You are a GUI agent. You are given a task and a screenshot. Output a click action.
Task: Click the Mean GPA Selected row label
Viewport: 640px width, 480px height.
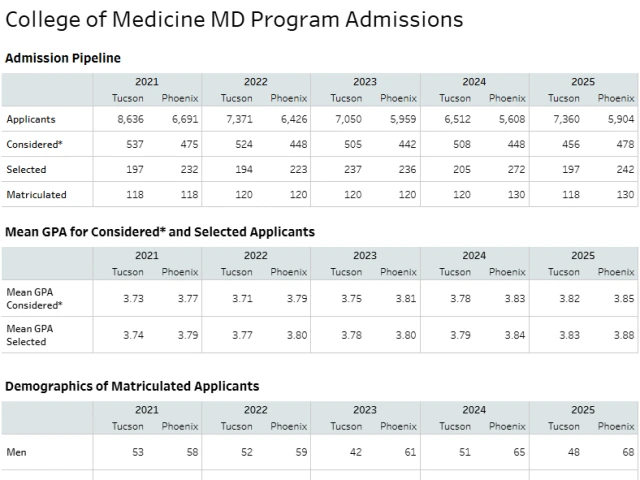pyautogui.click(x=27, y=335)
